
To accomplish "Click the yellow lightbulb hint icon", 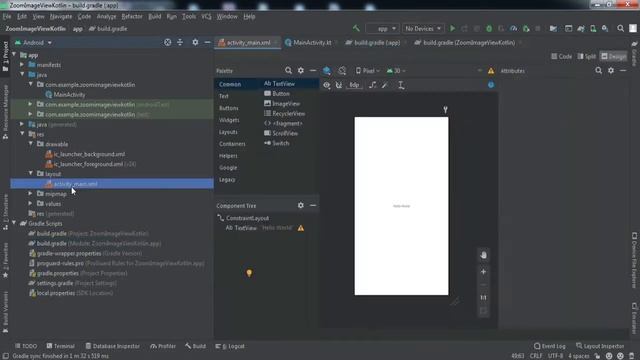I will point(249,273).
